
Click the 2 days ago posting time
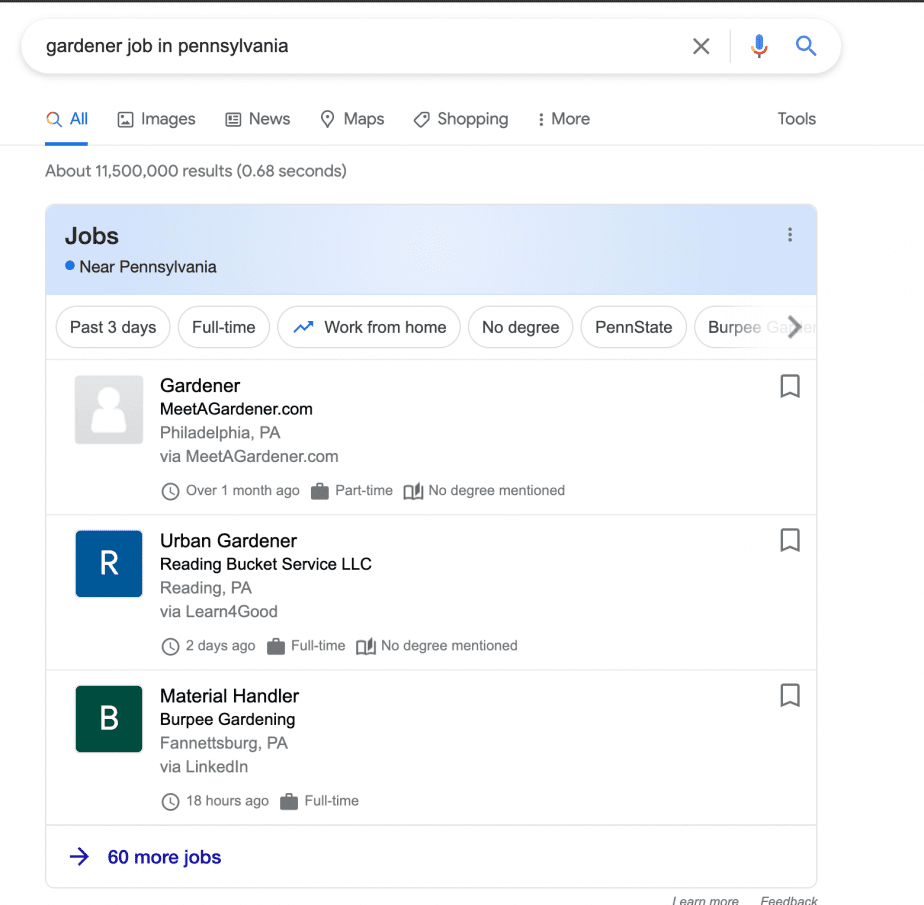pos(220,646)
